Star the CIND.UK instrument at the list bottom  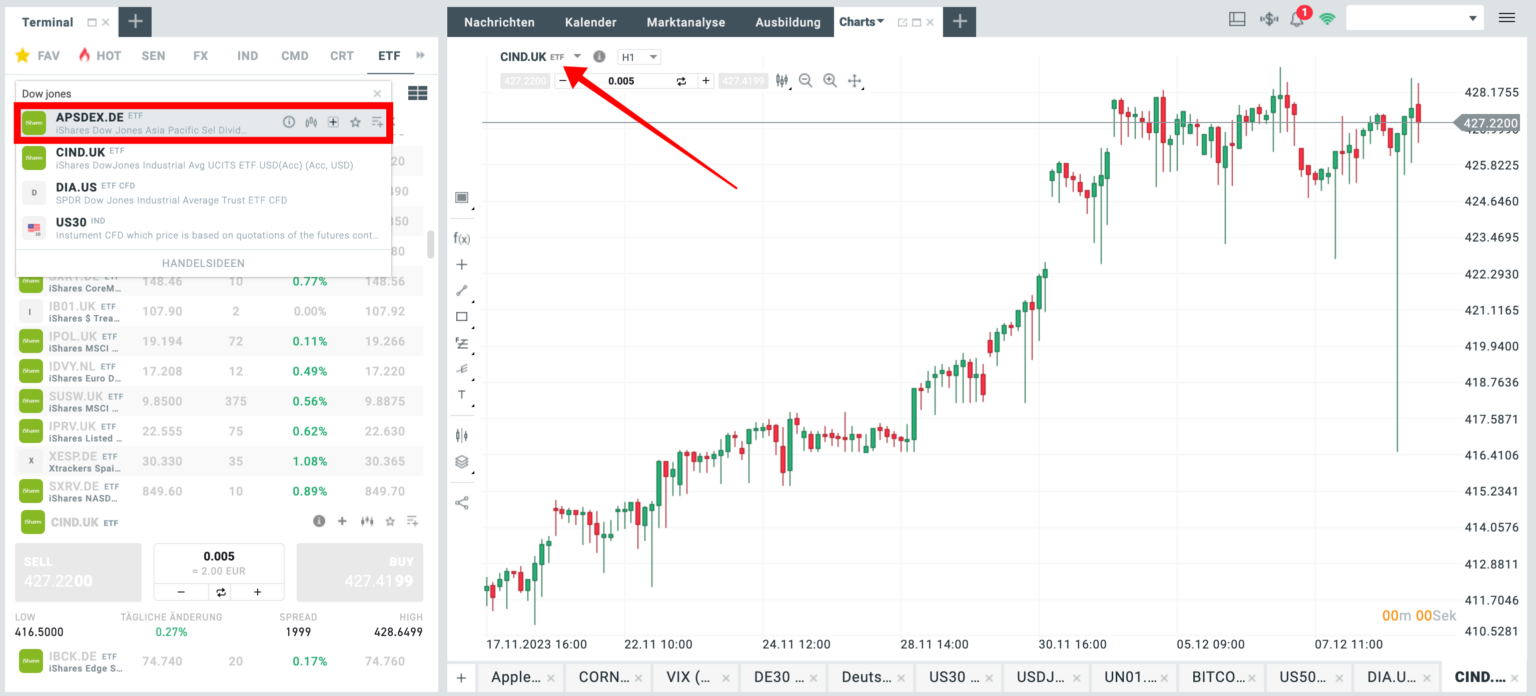click(x=391, y=521)
